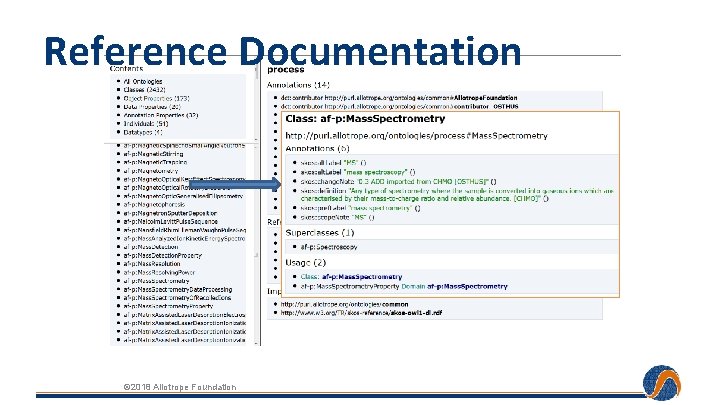This screenshot has width=720, height=405.
Task: Select af-p:MassSpectrometryDataProcessing in the class list
Action: [178, 290]
